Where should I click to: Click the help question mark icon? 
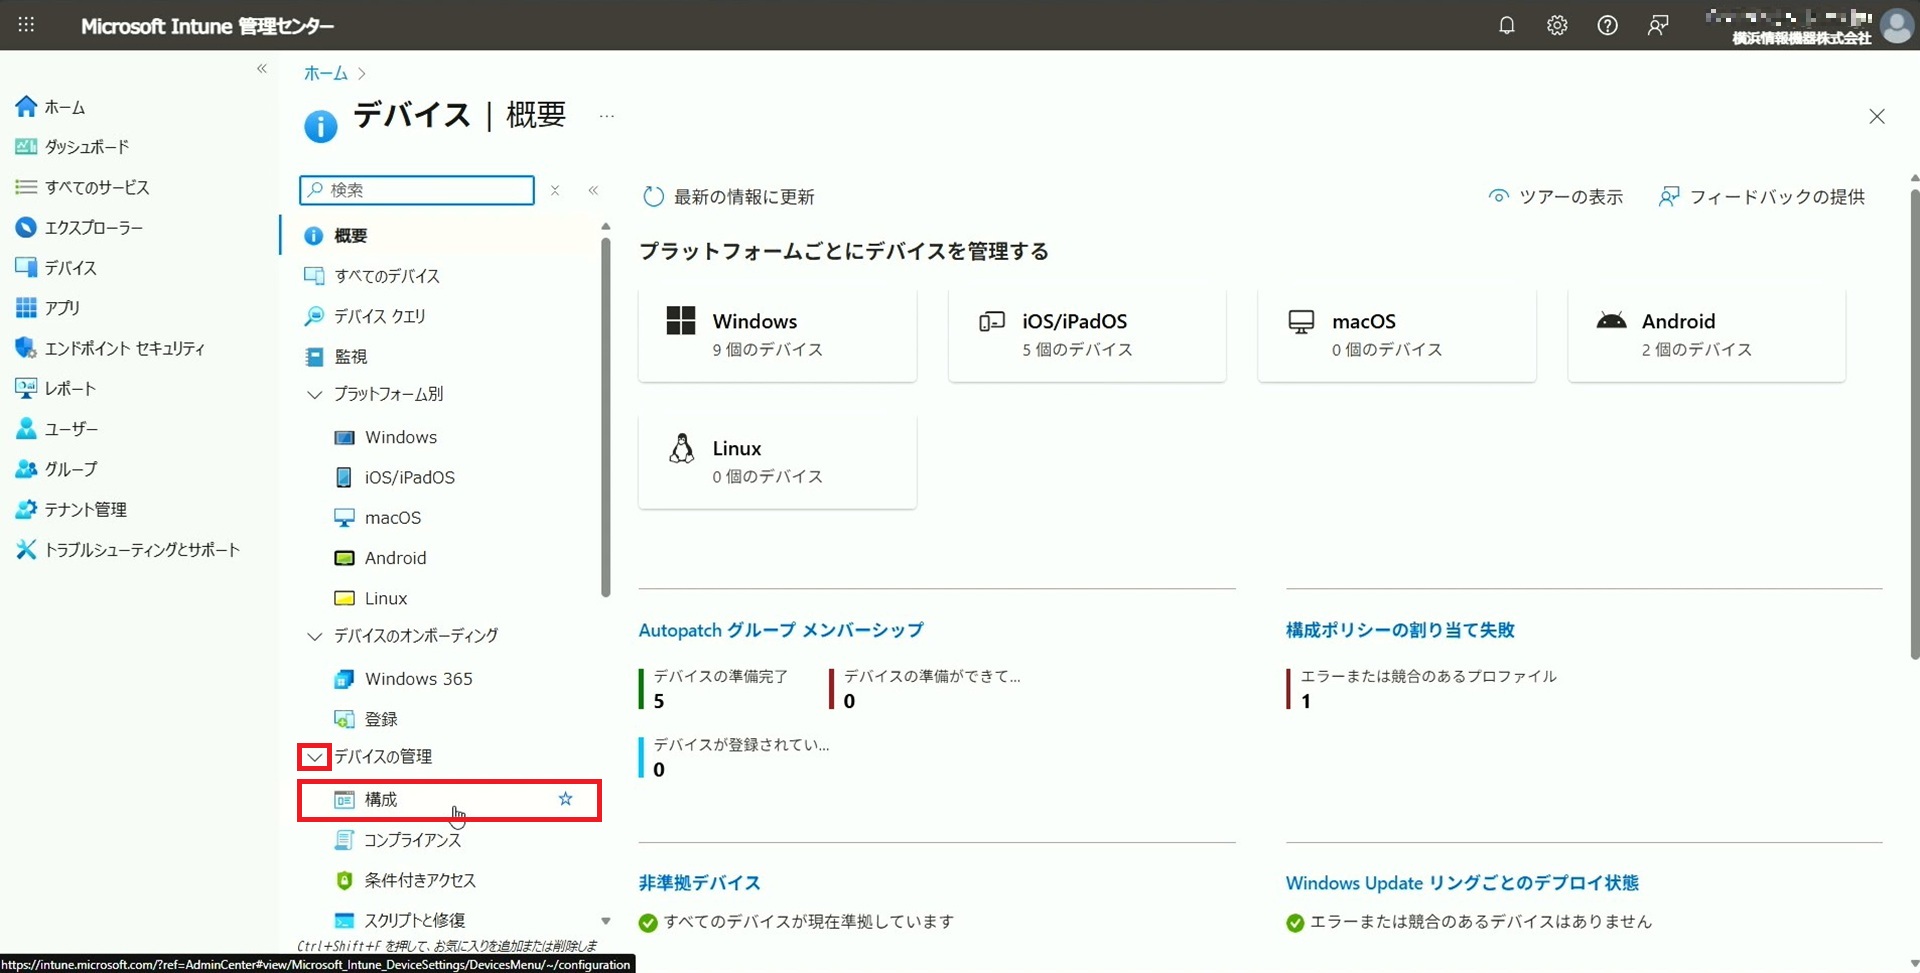1607,26
